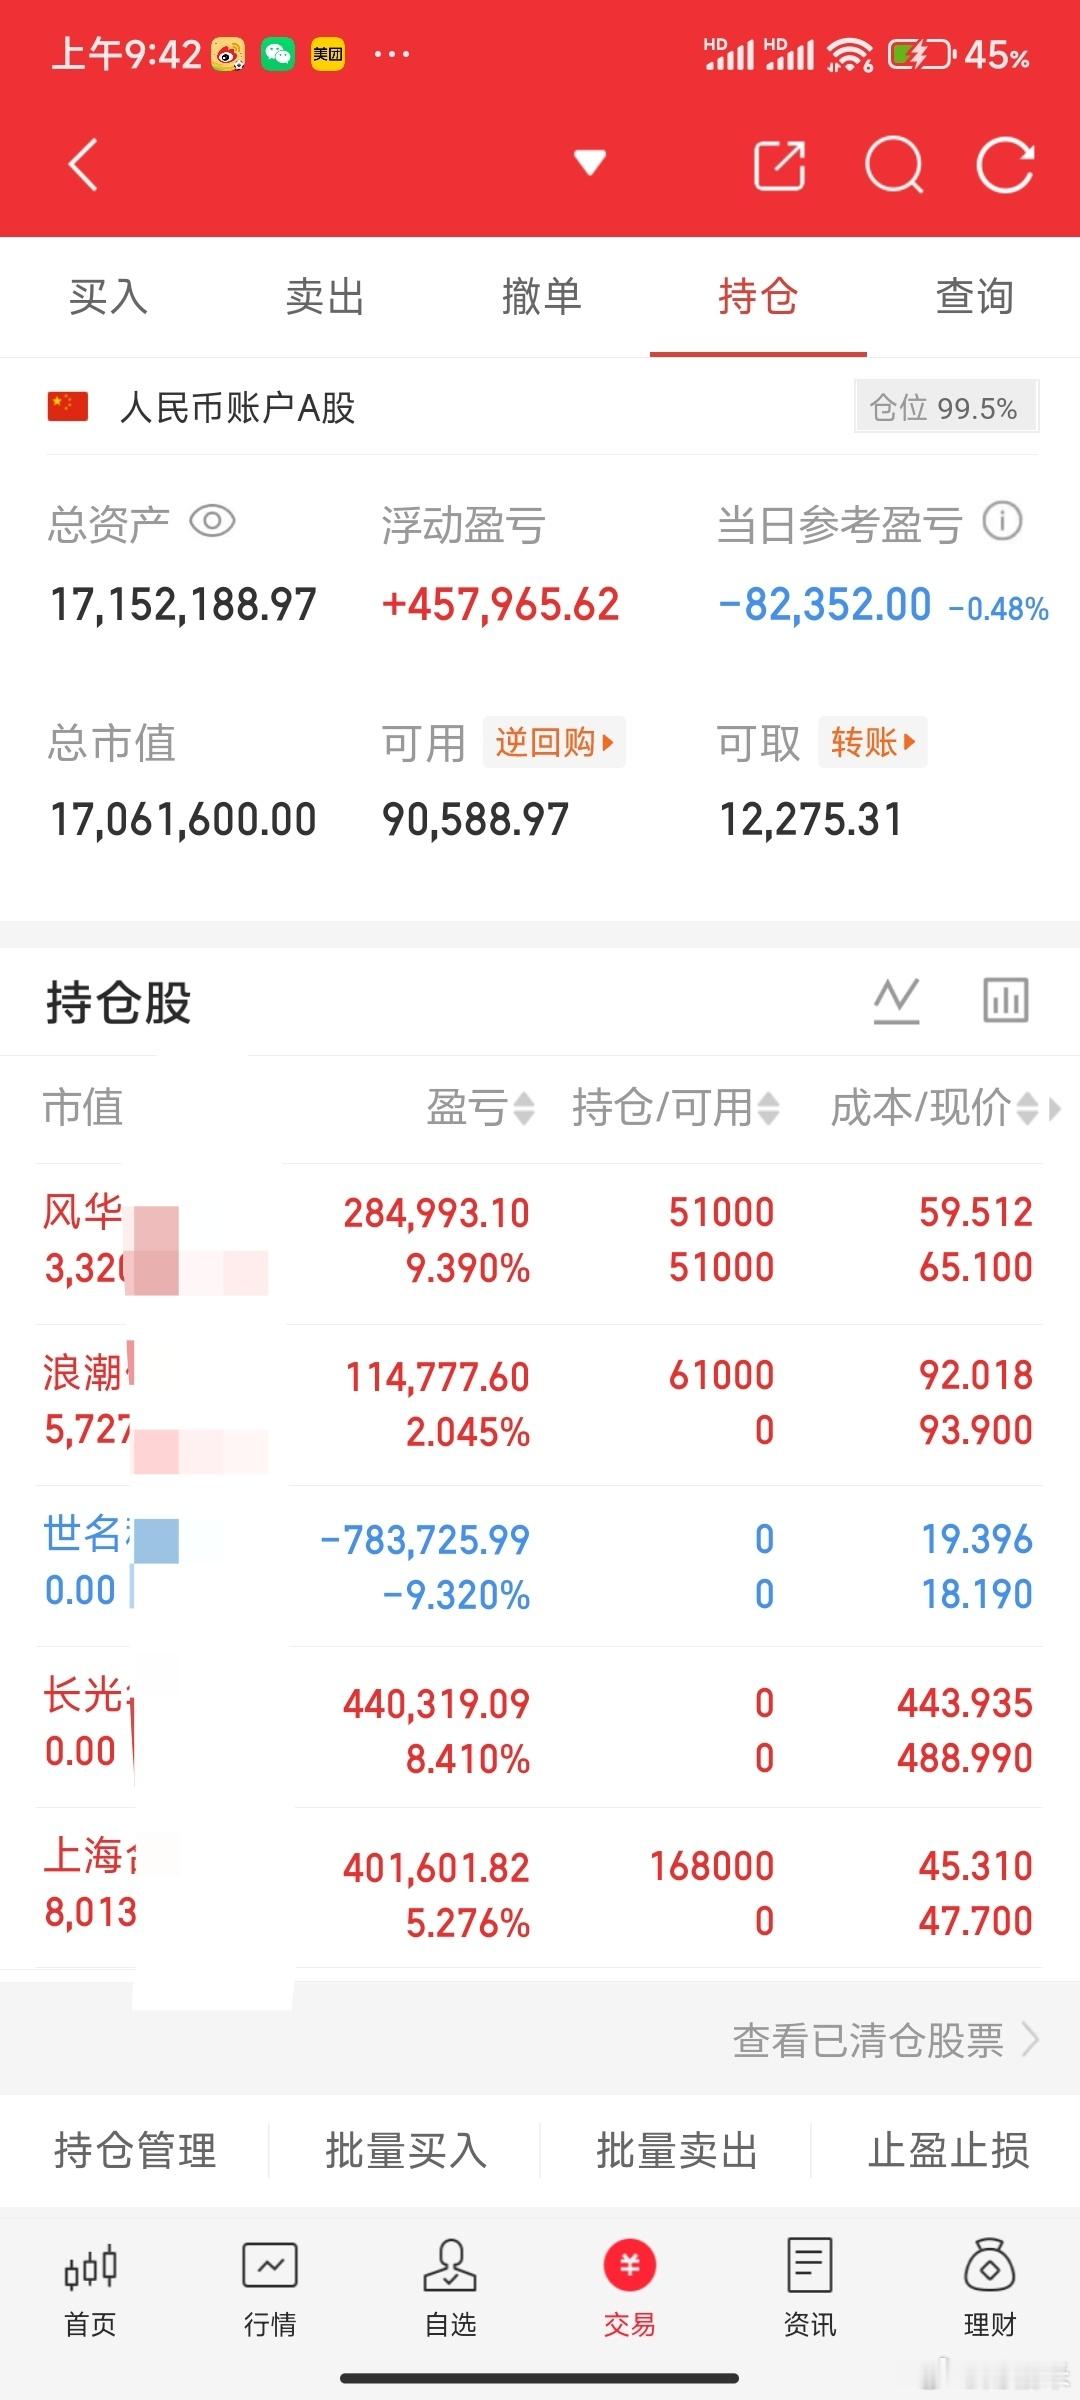Select loss -783,725.99 in the 世名 row
1080x2400 pixels.
(424, 1540)
